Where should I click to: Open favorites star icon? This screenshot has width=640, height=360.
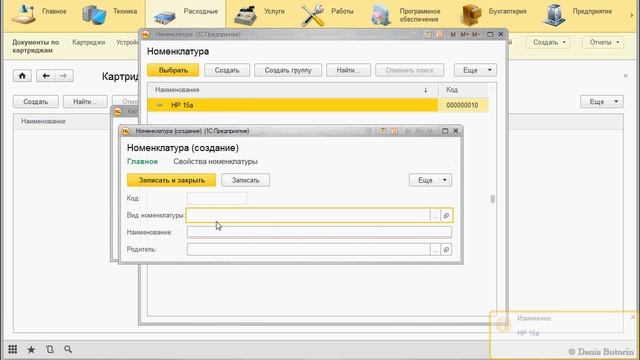[x=31, y=349]
